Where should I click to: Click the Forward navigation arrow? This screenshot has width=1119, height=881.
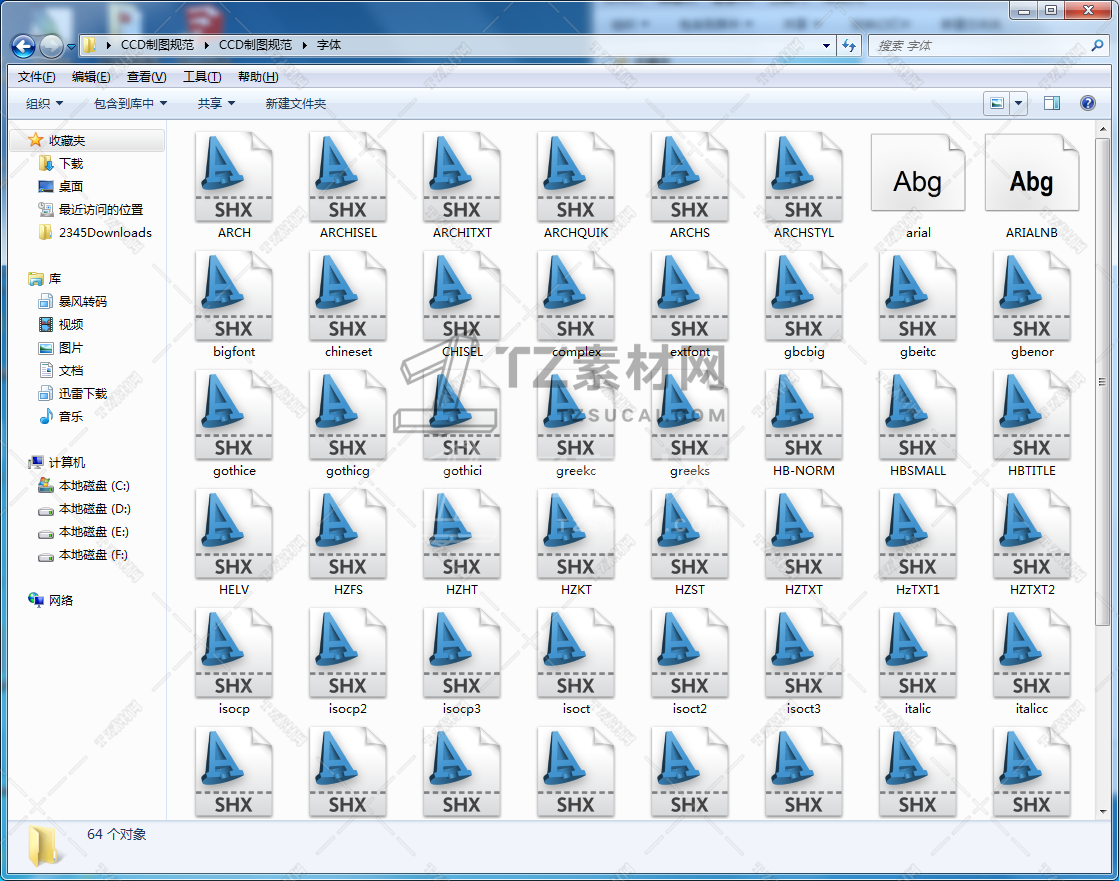coord(51,46)
